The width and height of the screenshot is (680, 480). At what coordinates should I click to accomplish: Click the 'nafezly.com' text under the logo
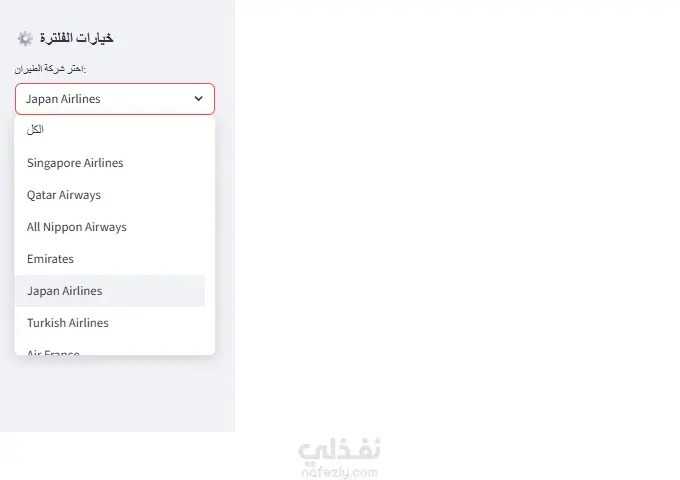340,471
